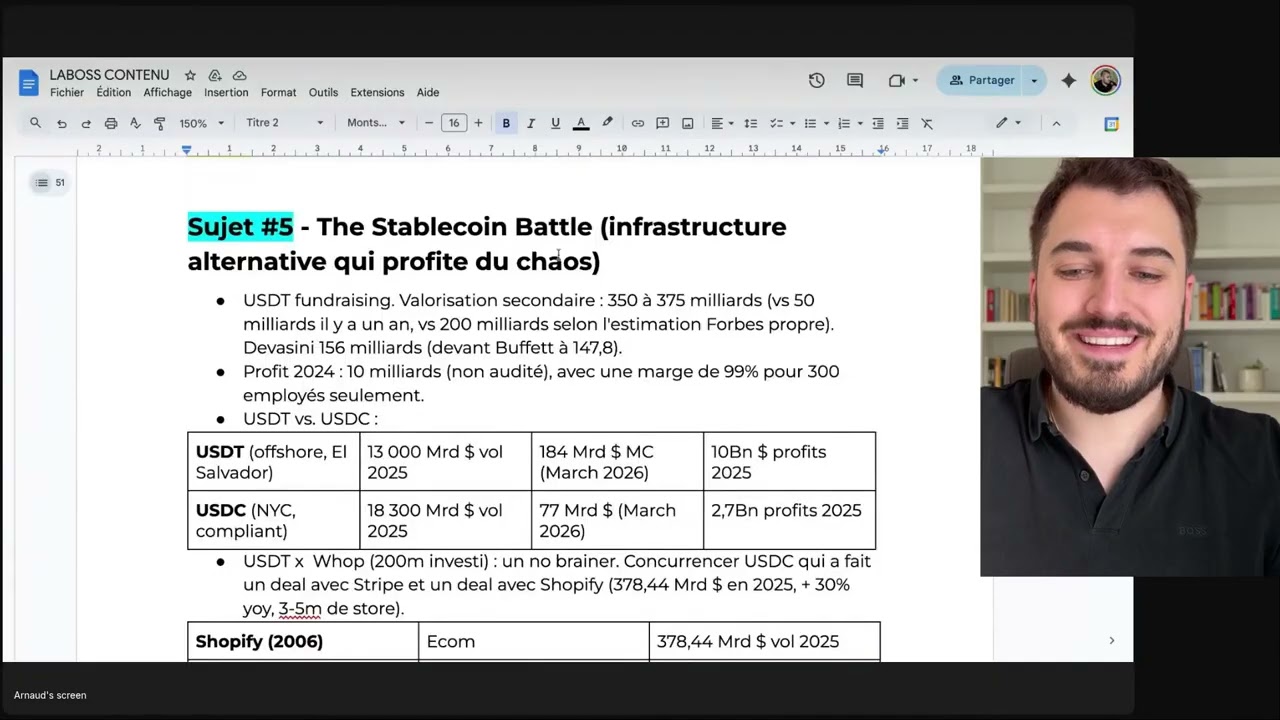Screen dimensions: 1280x720
Task: Open the Google account avatar
Action: pos(1105,81)
